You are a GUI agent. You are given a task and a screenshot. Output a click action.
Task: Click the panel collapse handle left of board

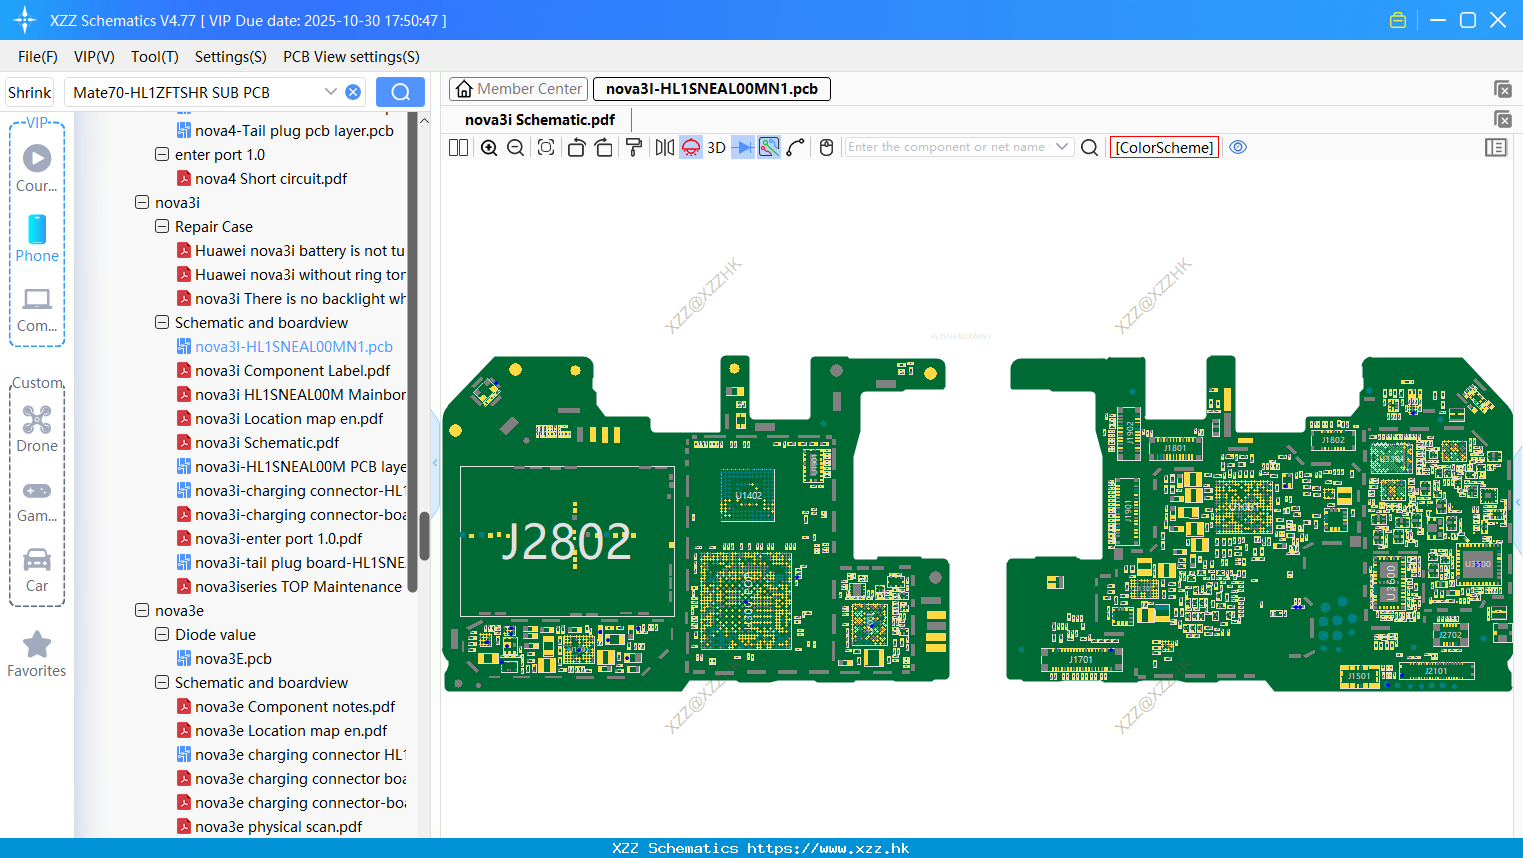pyautogui.click(x=435, y=462)
